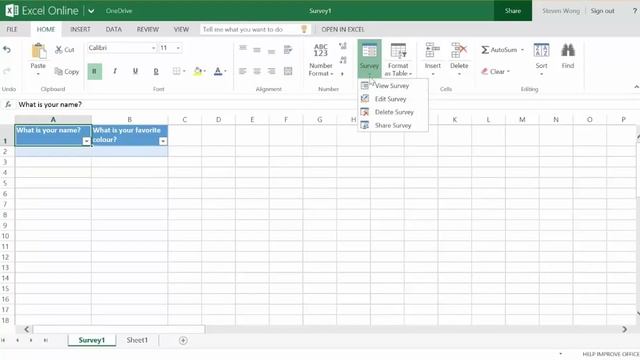Choose View Survey from menu

pyautogui.click(x=393, y=86)
